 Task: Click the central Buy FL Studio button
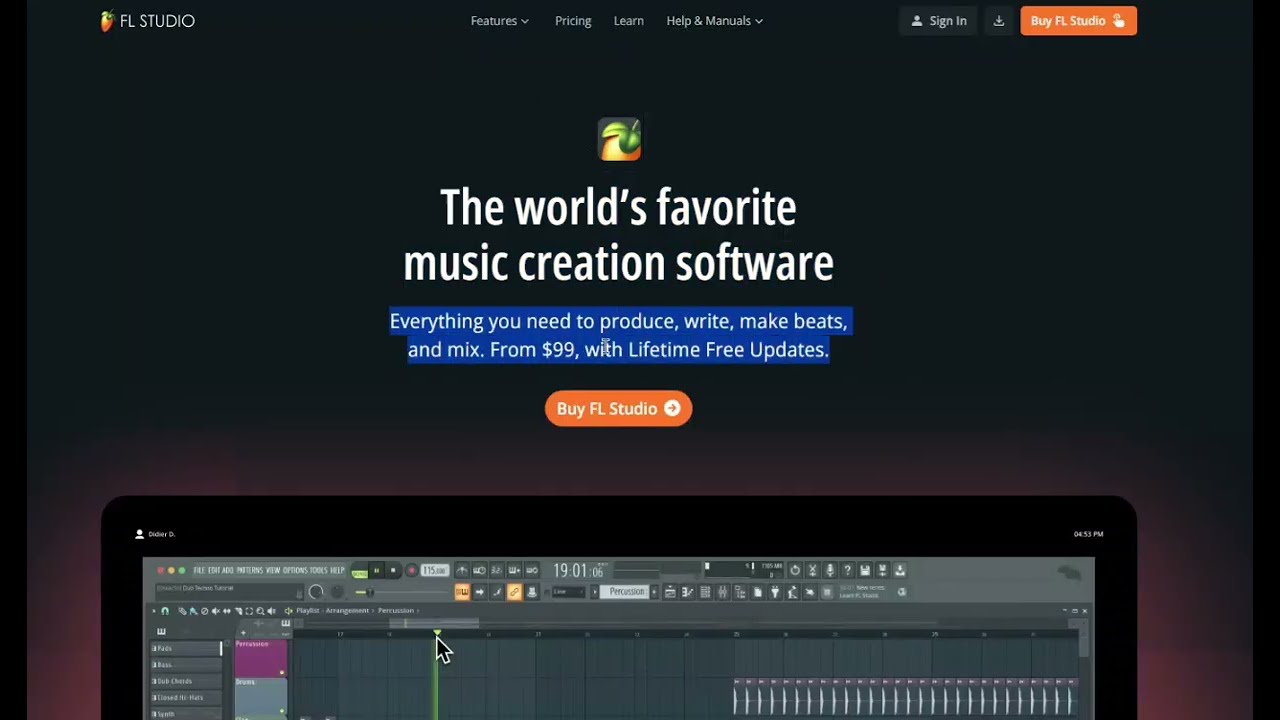click(x=618, y=409)
